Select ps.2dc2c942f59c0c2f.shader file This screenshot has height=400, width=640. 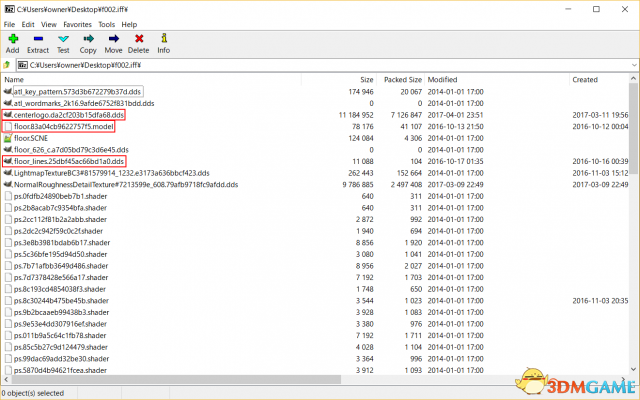click(x=58, y=231)
